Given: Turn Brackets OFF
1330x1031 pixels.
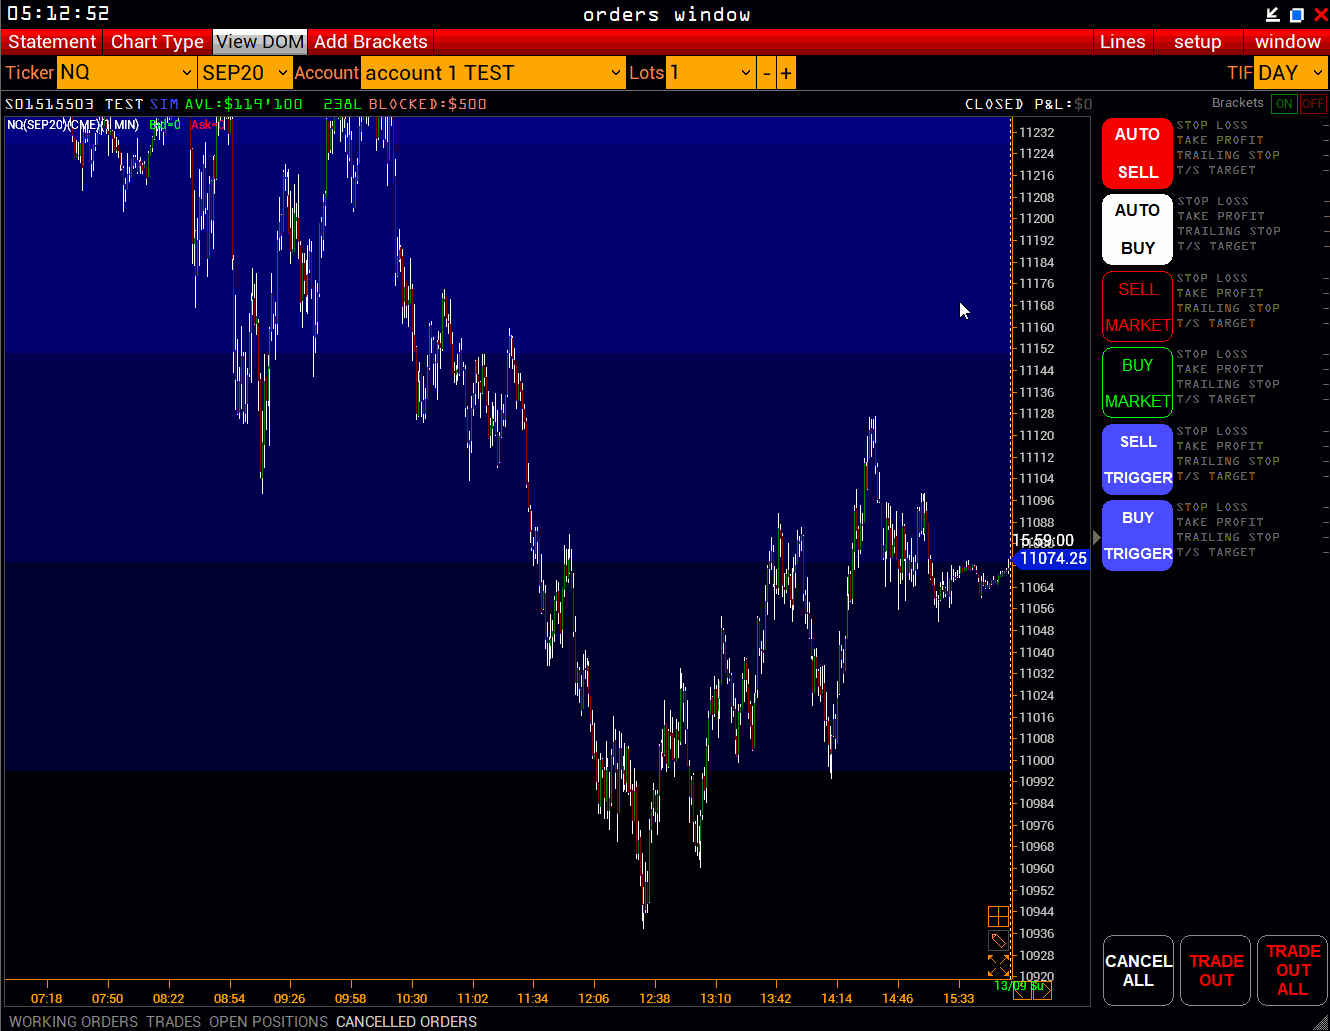Looking at the screenshot, I should point(1313,103).
